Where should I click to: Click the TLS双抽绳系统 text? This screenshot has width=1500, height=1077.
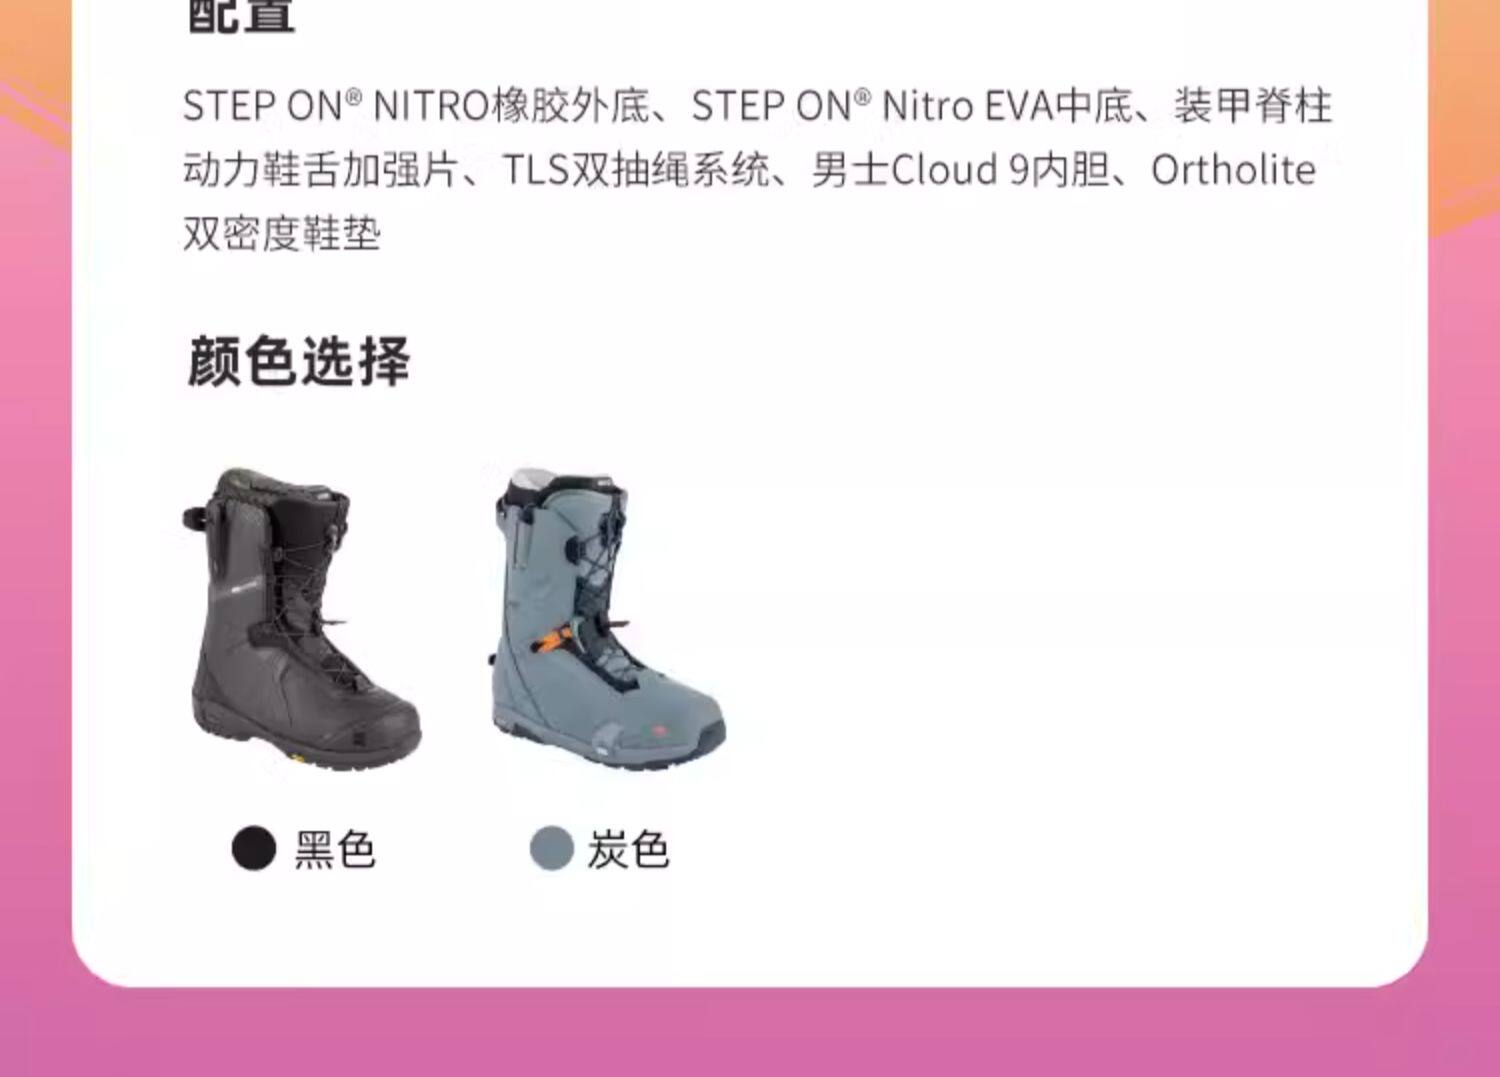[x=636, y=171]
